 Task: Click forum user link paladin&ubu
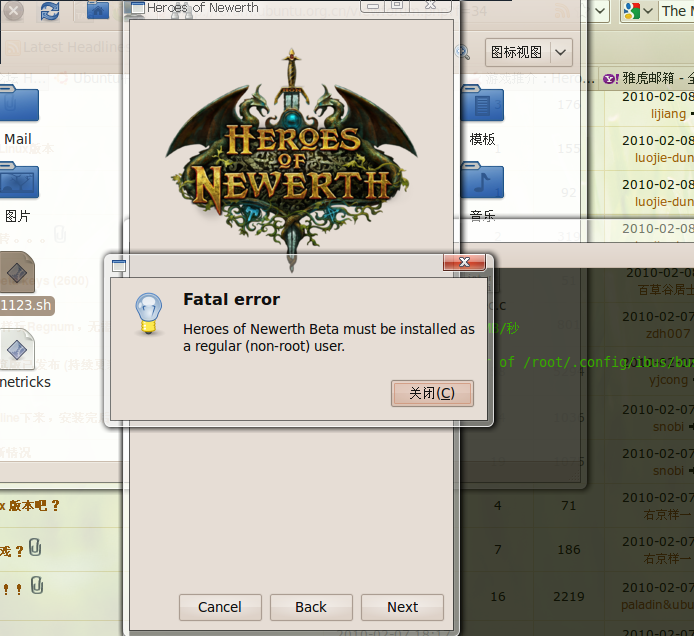tap(657, 604)
